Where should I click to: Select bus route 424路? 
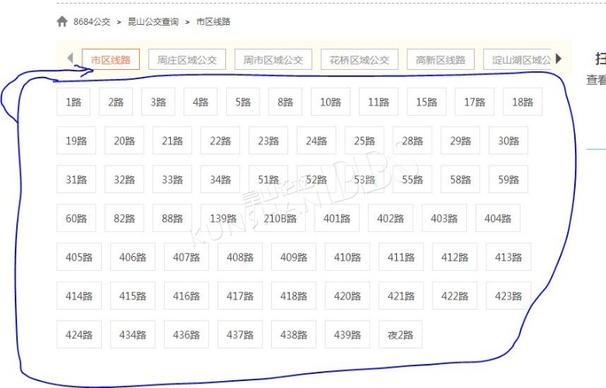79,335
